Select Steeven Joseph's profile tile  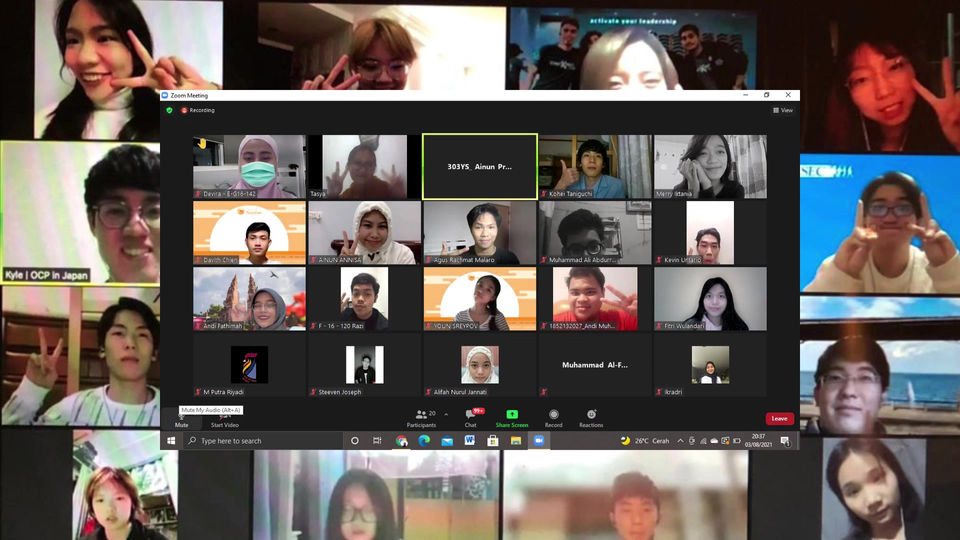[364, 365]
